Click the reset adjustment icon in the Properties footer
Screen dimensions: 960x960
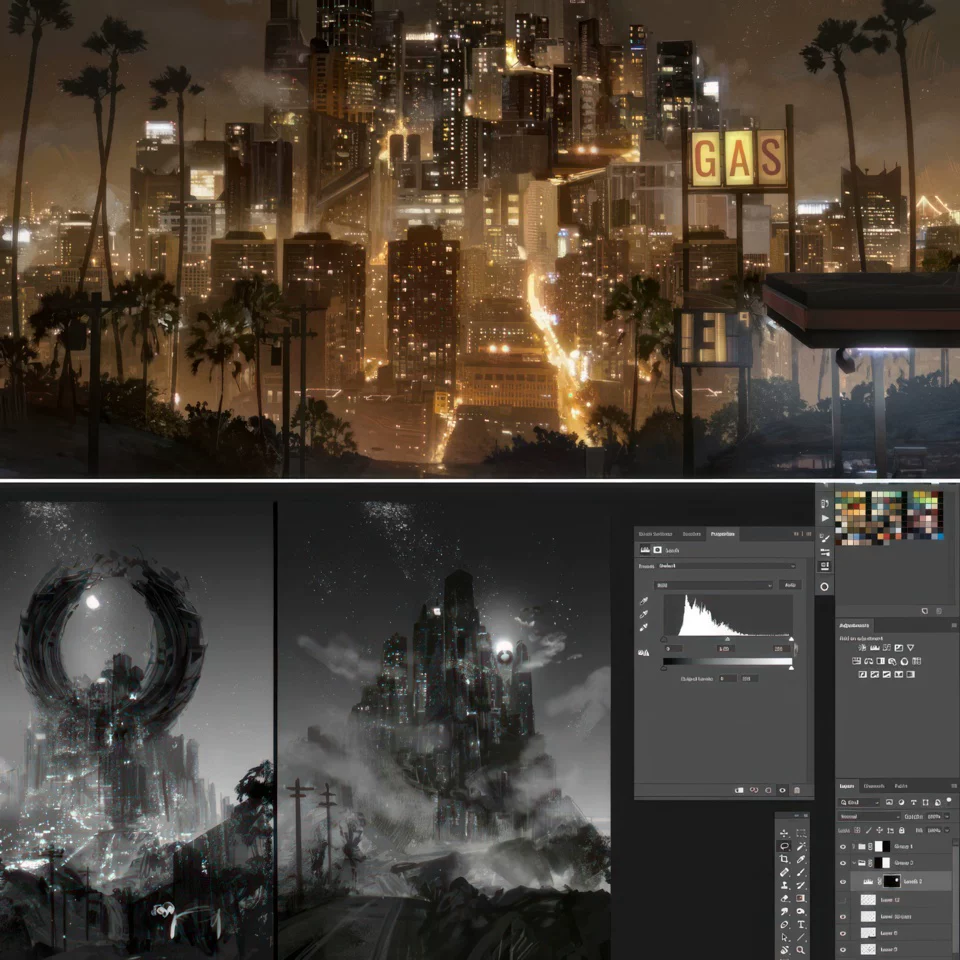tap(768, 790)
